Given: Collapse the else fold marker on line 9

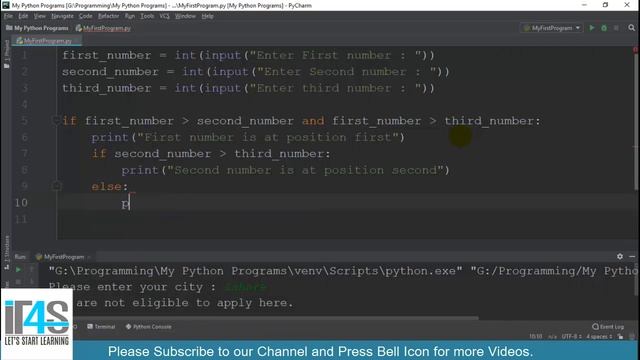Looking at the screenshot, I should click(56, 186).
